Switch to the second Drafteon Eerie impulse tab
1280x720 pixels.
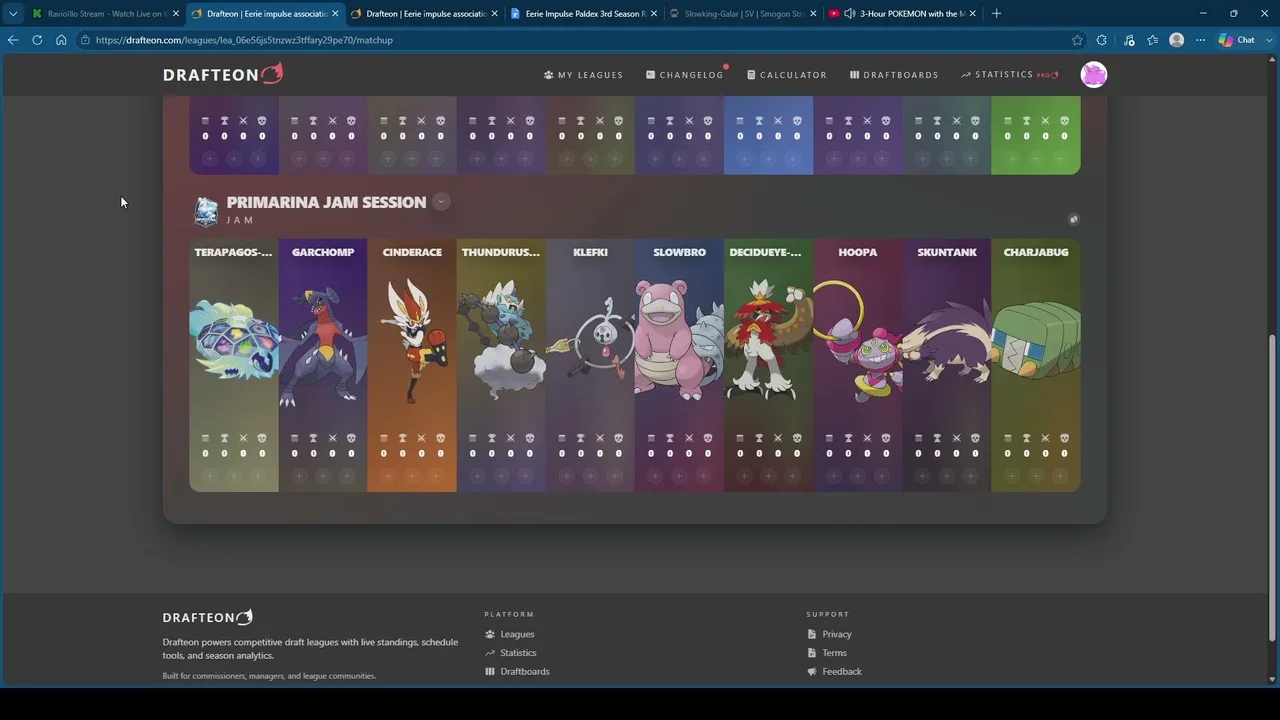[x=423, y=13]
